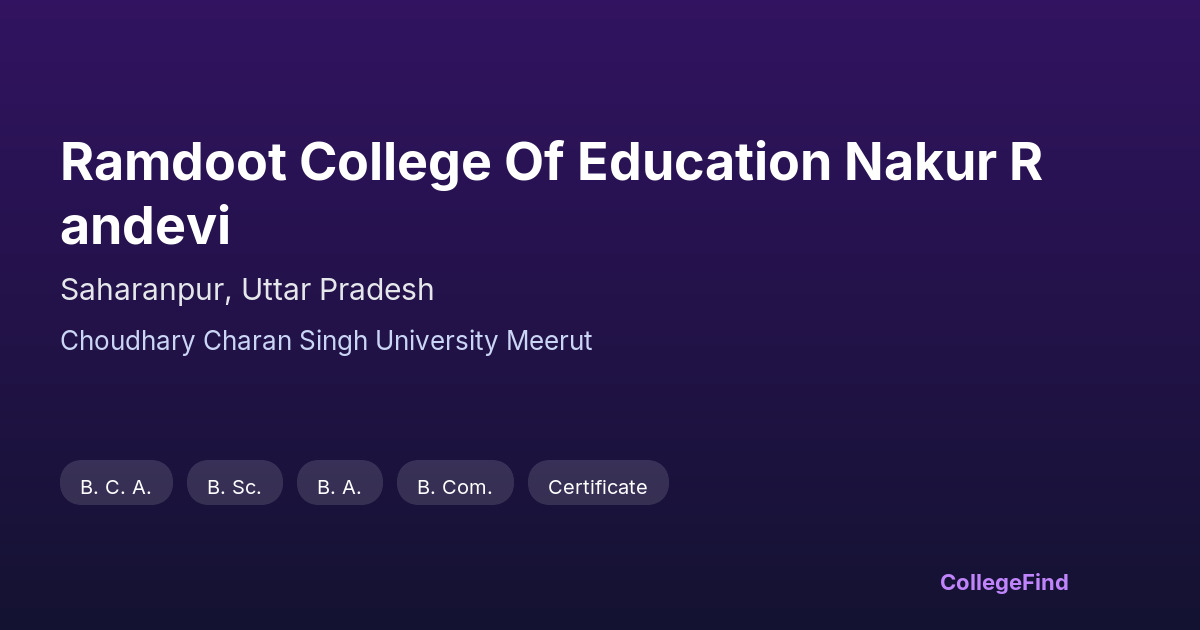
Task: Click the word "University" in the affiliation line
Action: pos(436,341)
